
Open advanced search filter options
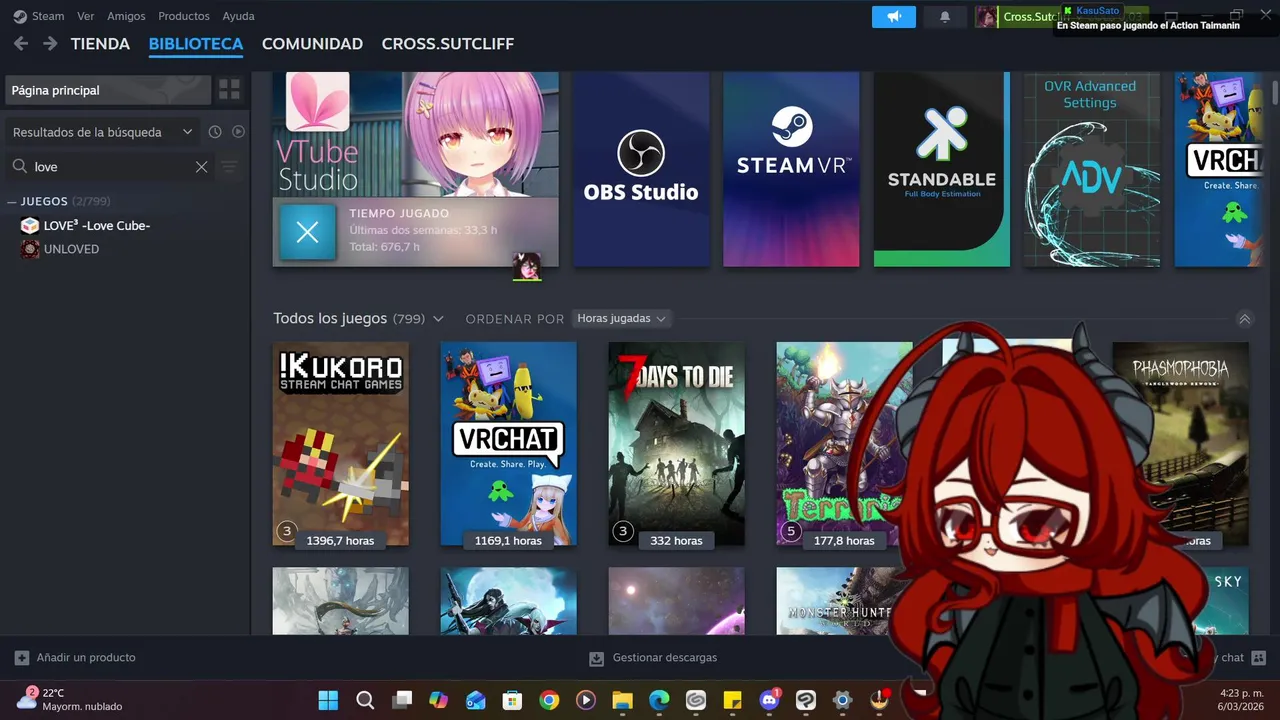coord(230,167)
